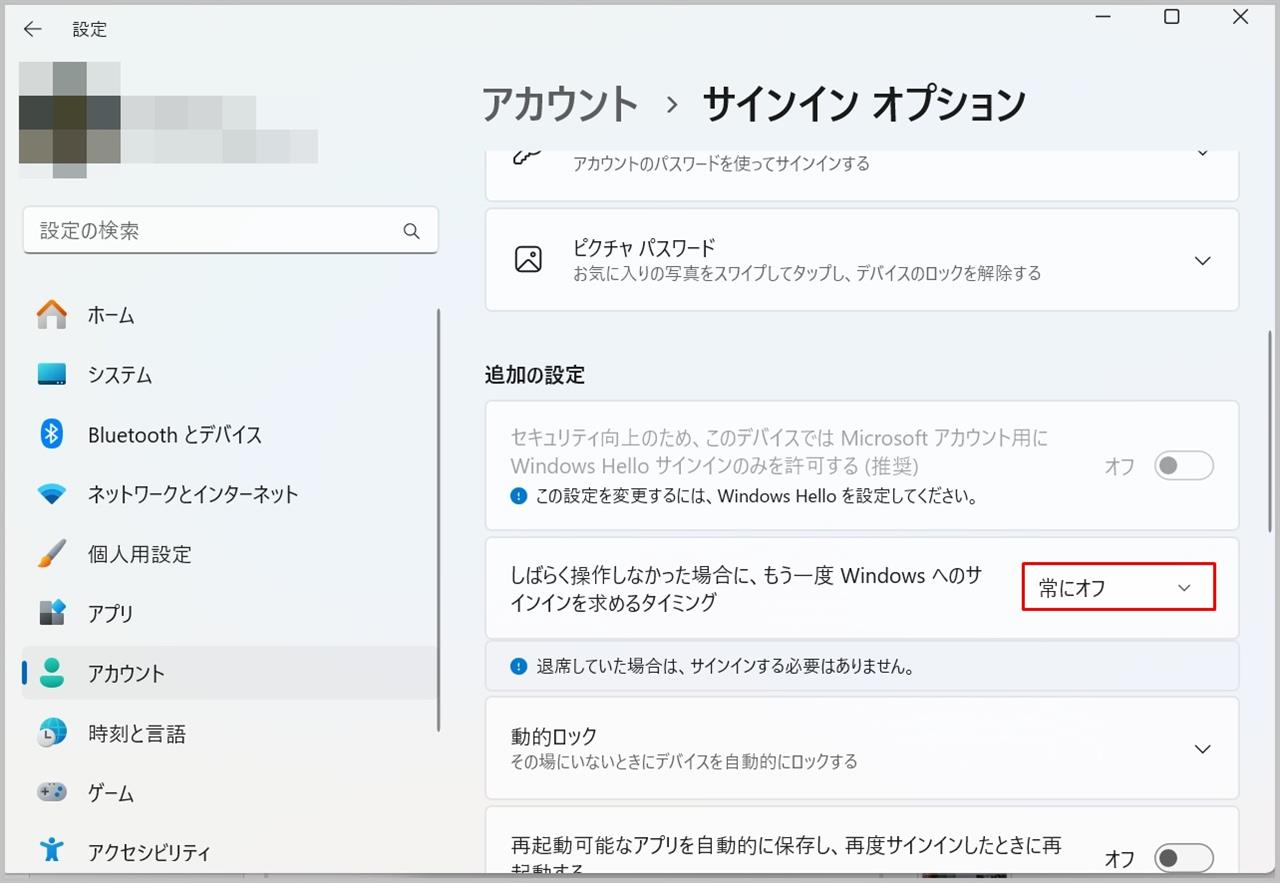Image resolution: width=1280 pixels, height=883 pixels.
Task: Click the アカウント breadcrumb link
Action: 560,104
